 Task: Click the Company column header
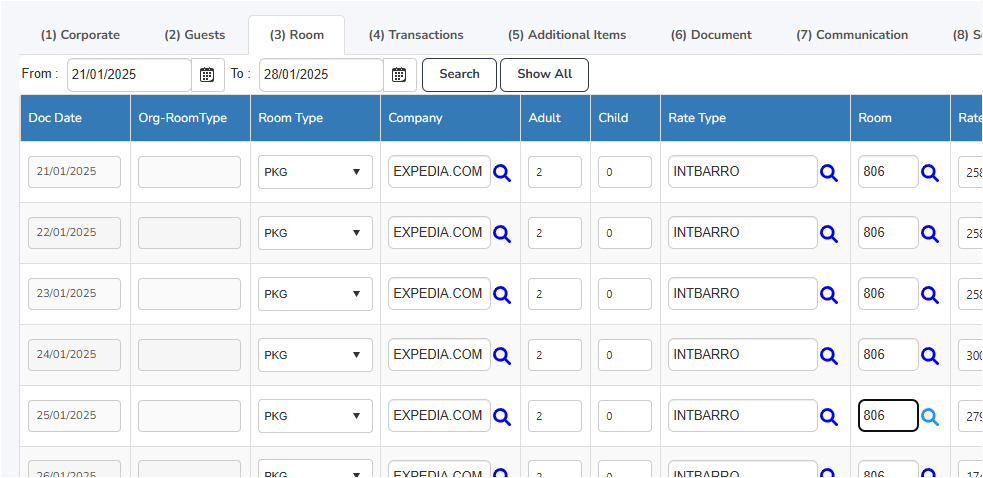(x=450, y=118)
